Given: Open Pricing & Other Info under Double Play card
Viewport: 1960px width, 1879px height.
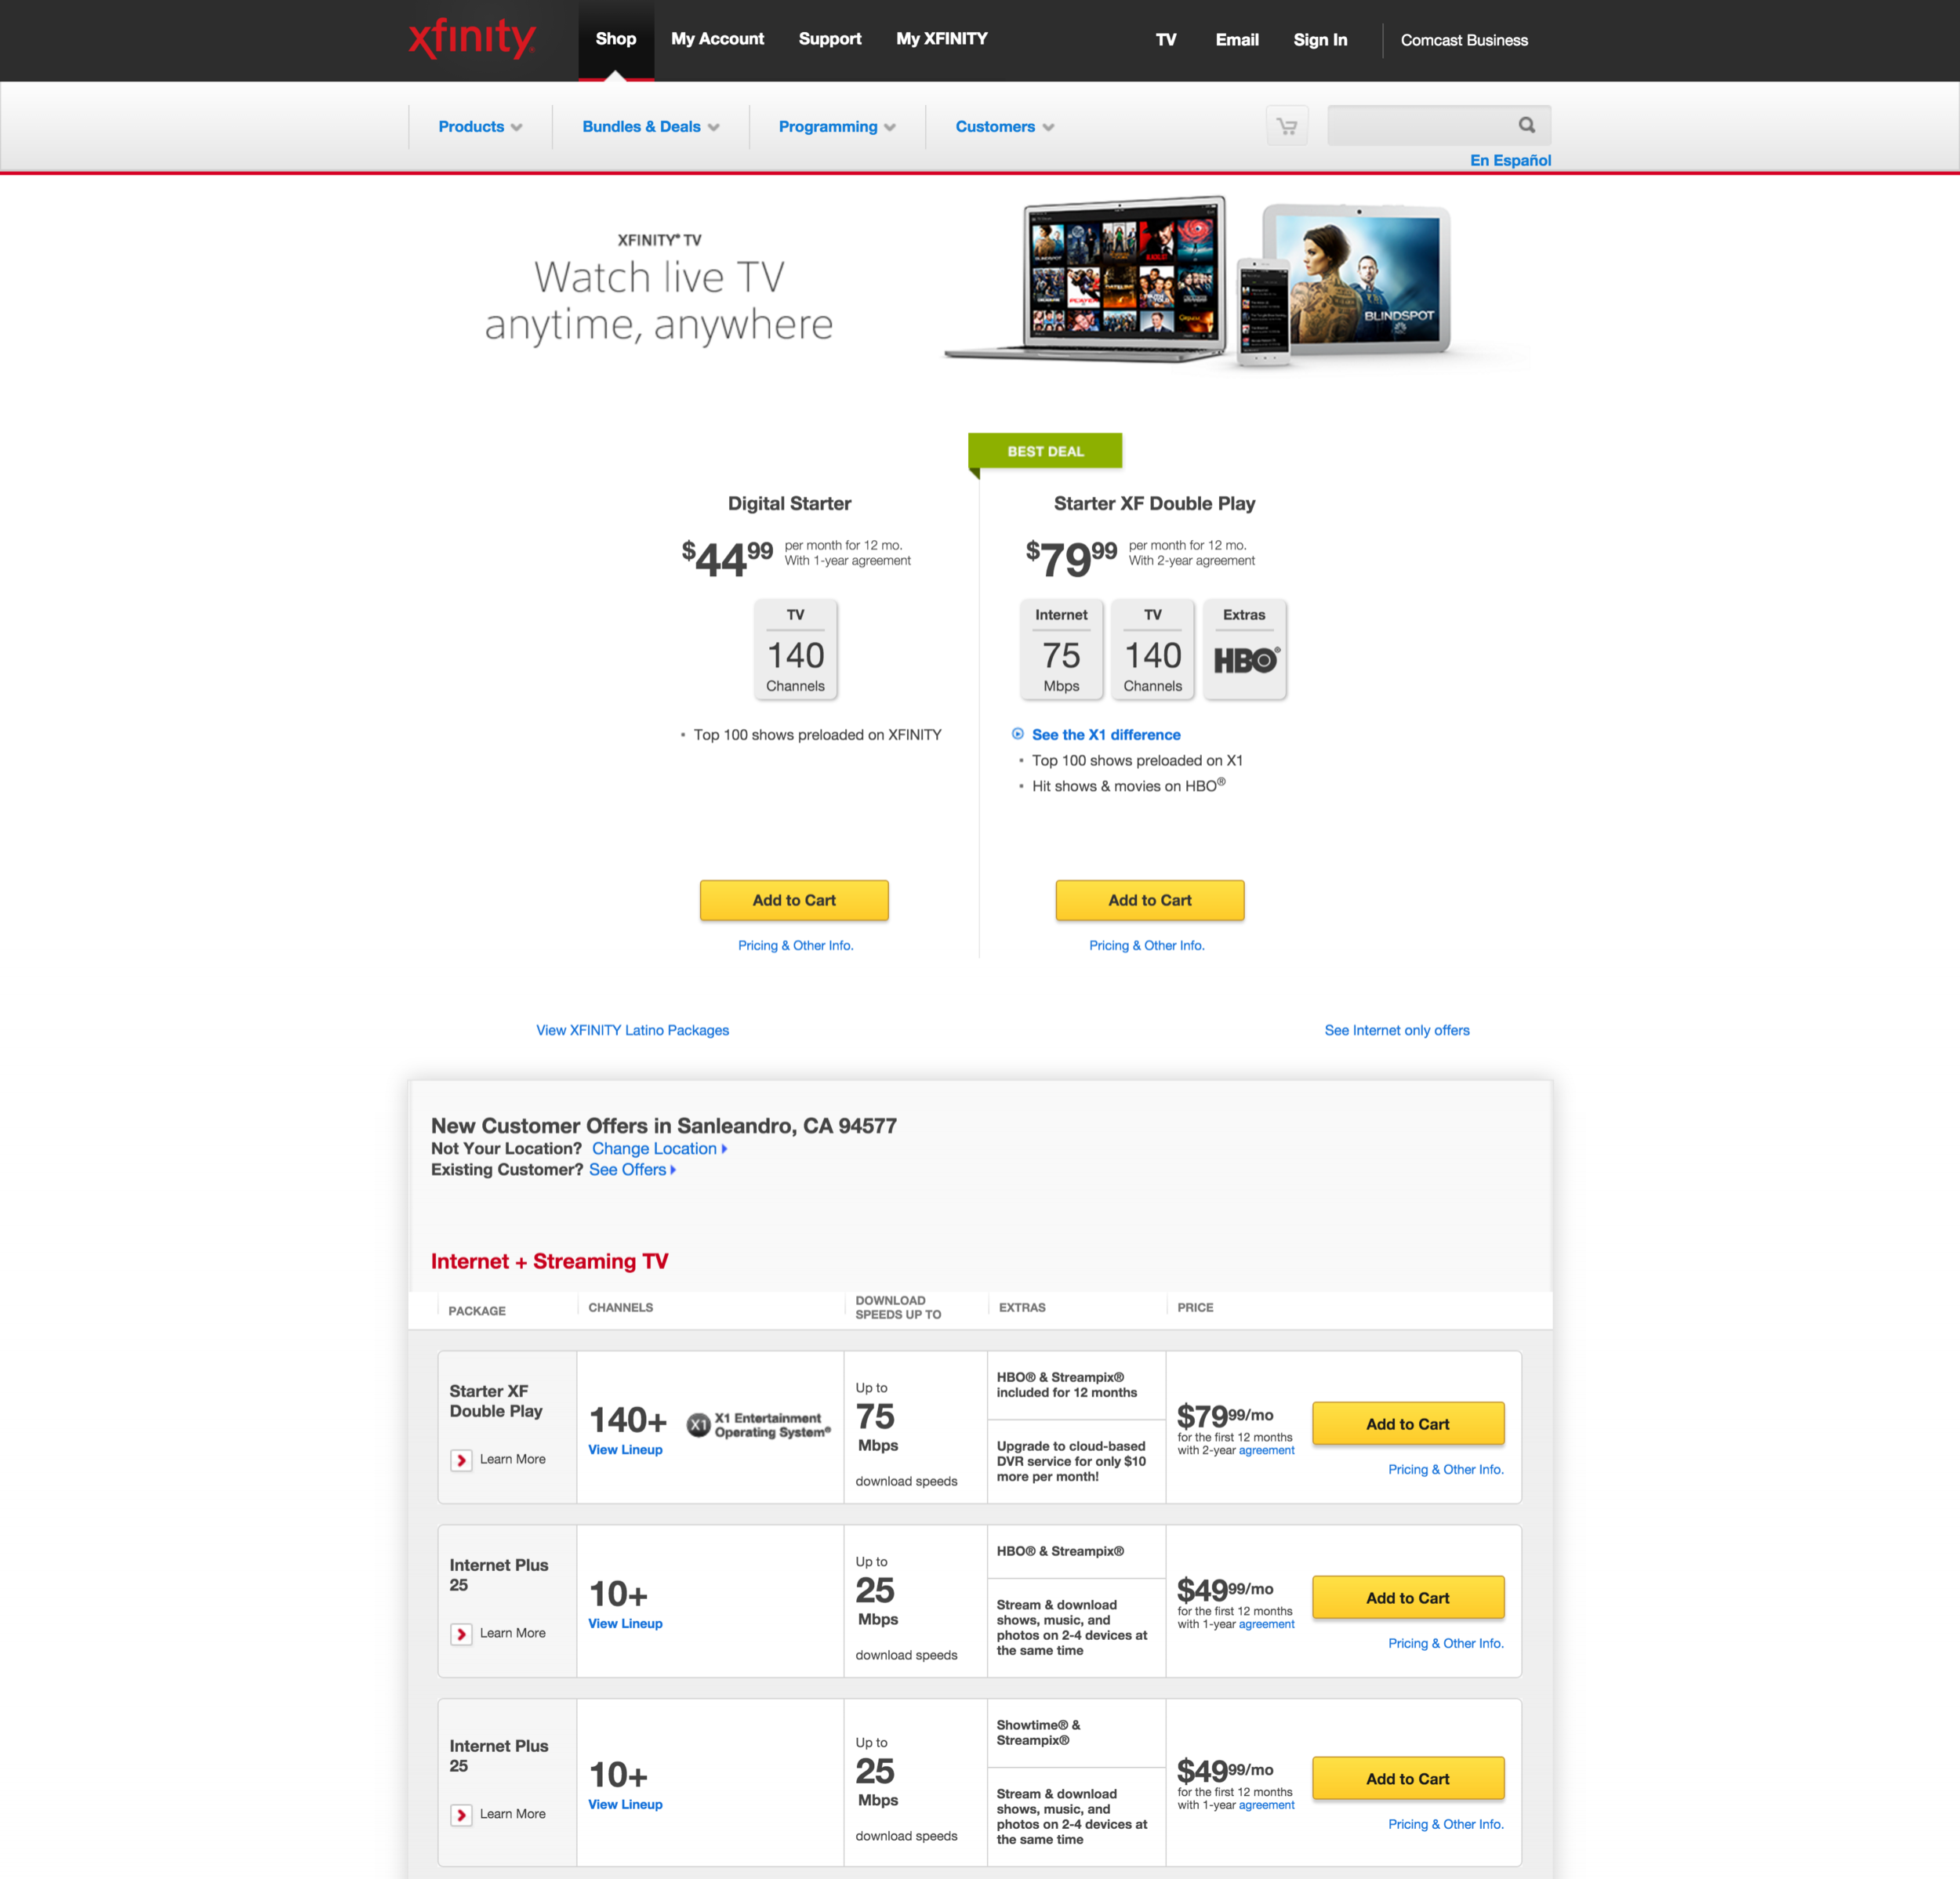Looking at the screenshot, I should coord(1146,945).
